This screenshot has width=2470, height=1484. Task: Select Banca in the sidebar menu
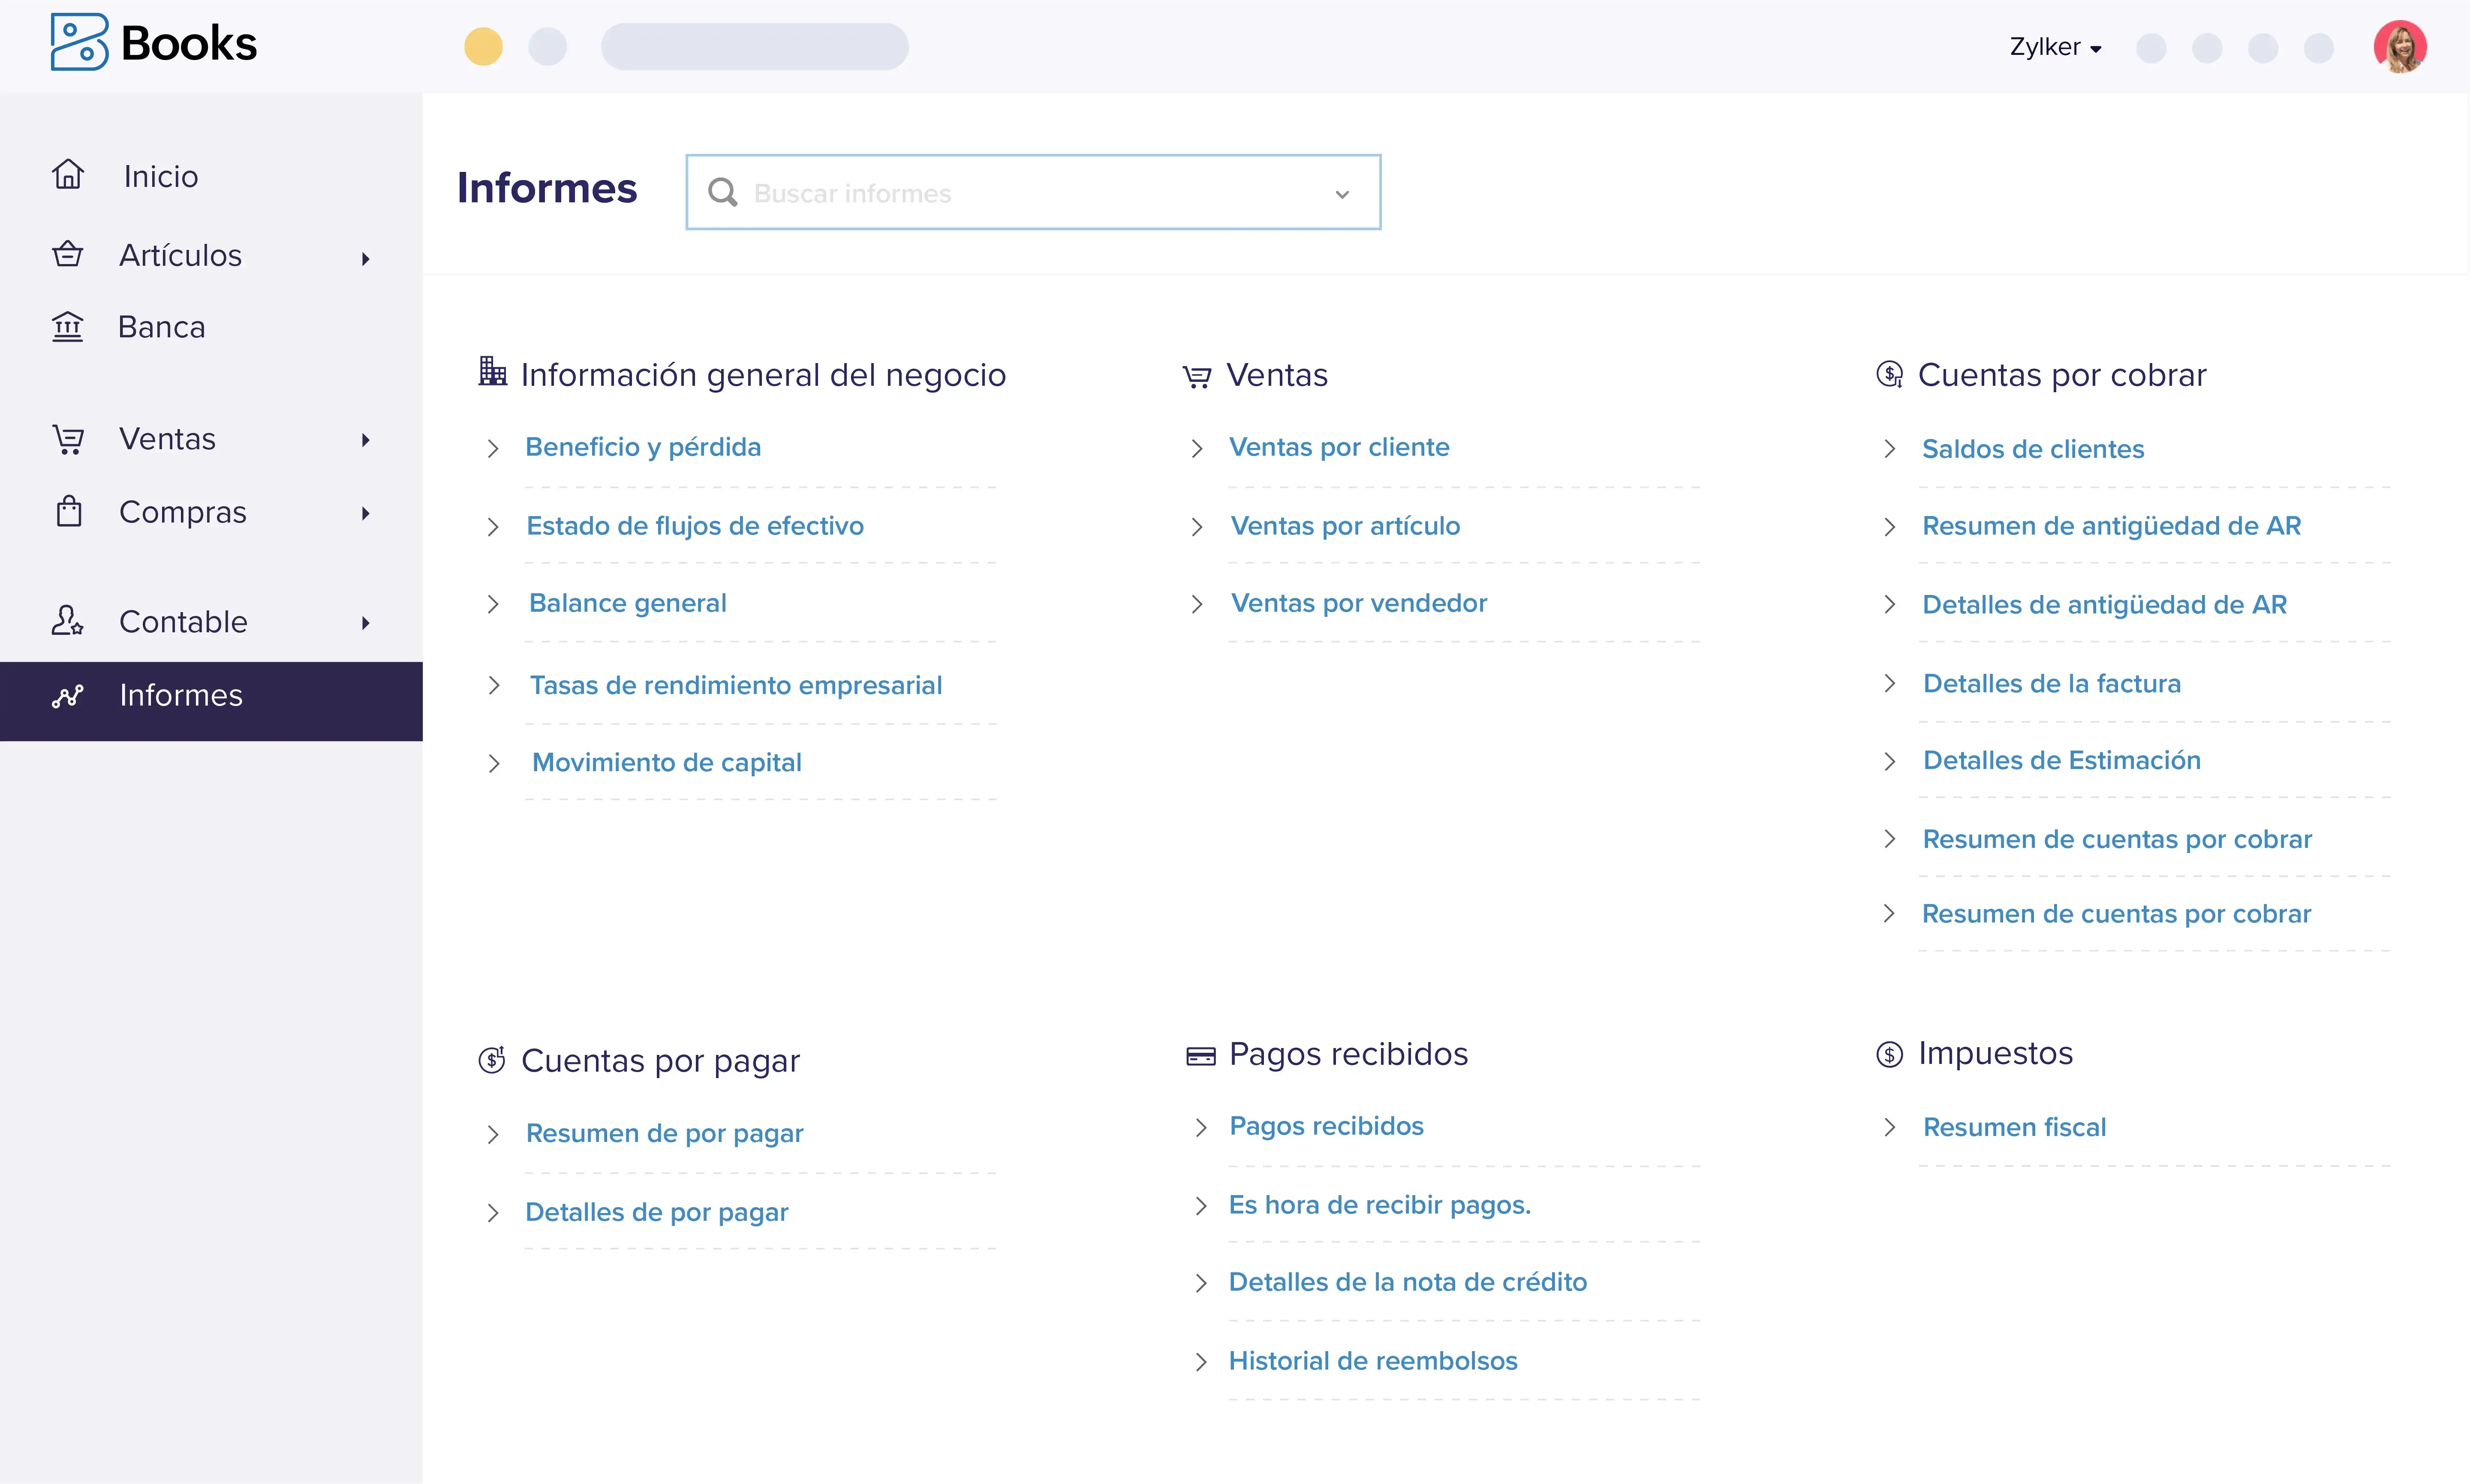pyautogui.click(x=162, y=327)
